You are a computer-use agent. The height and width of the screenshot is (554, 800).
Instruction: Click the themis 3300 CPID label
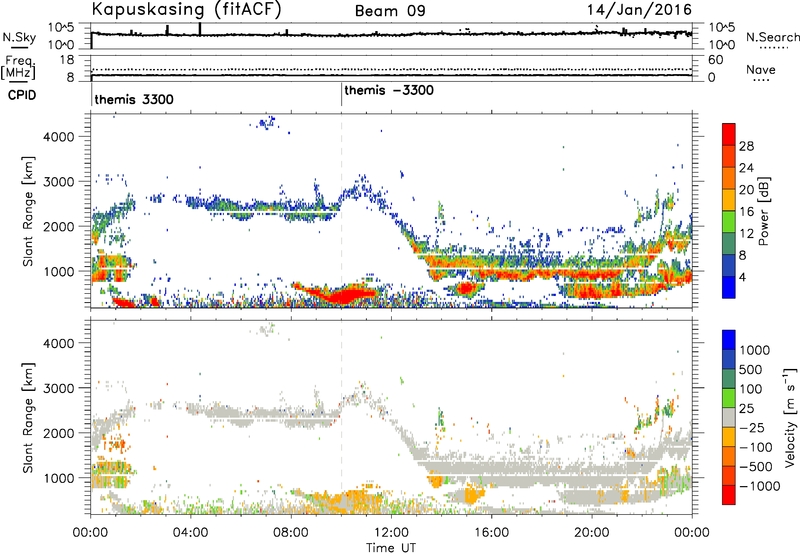click(134, 99)
